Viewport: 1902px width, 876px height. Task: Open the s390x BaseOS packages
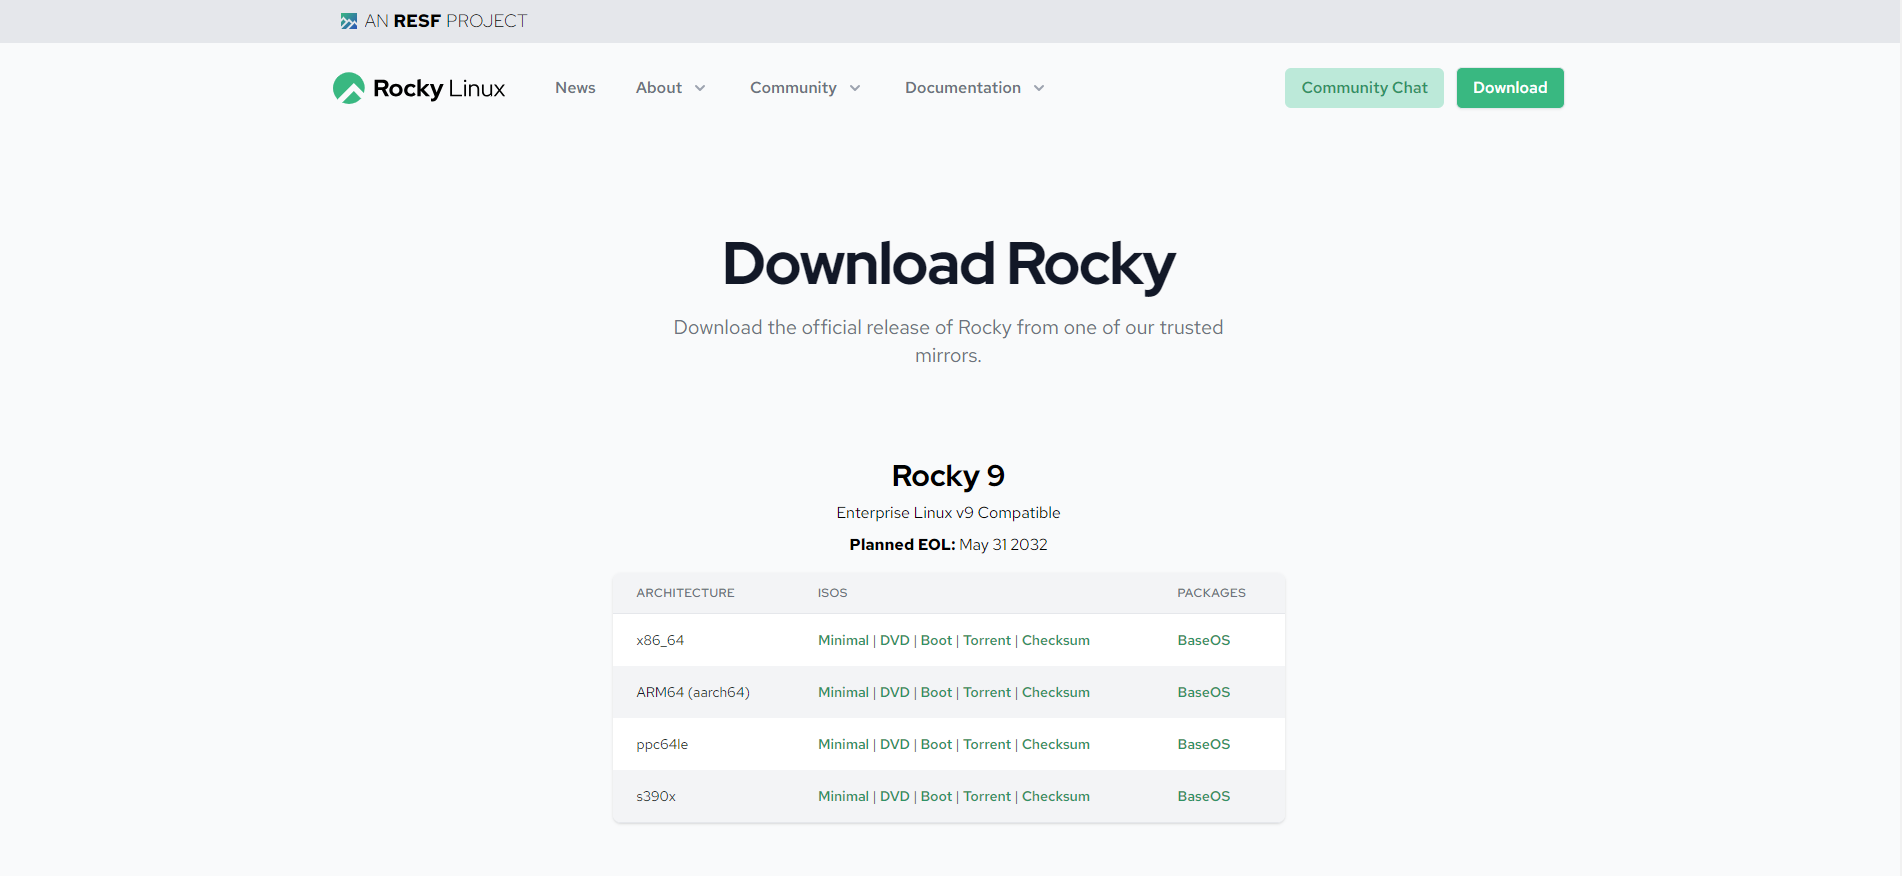click(1203, 796)
